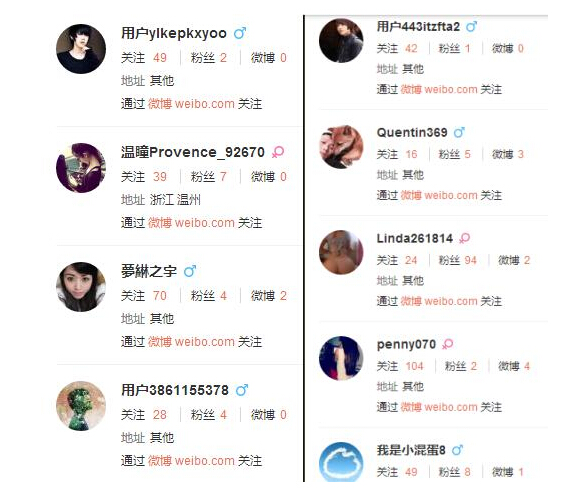Click the female icon beside penny070

(448, 344)
